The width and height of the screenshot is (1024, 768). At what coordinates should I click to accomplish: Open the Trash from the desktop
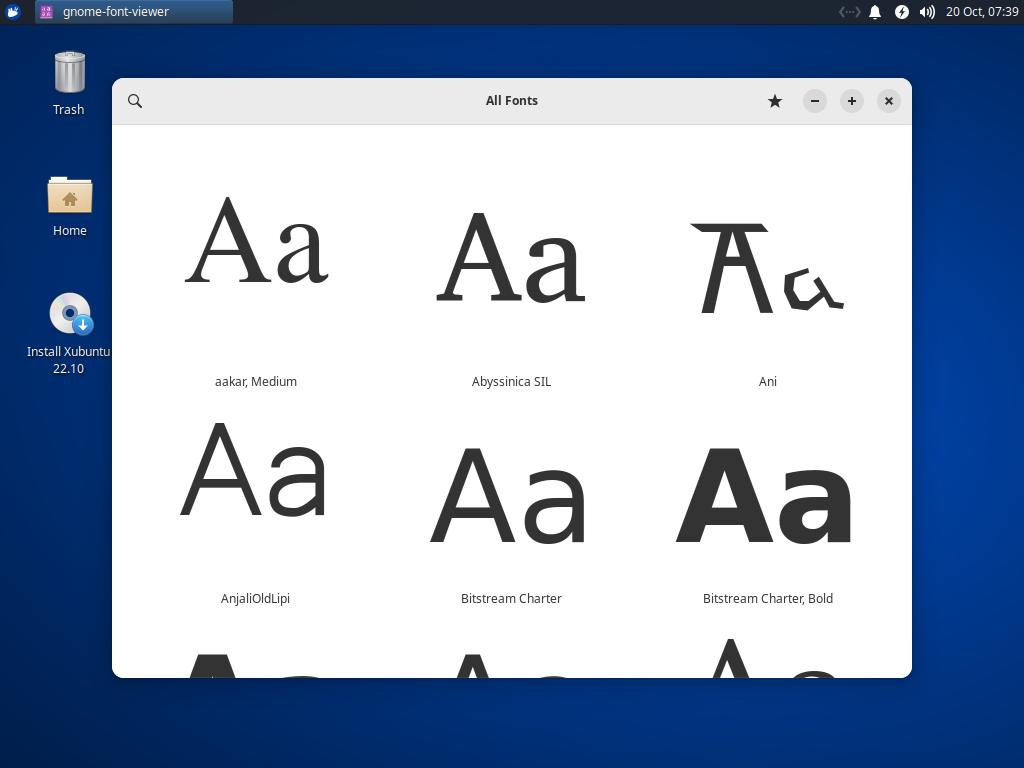click(x=68, y=75)
